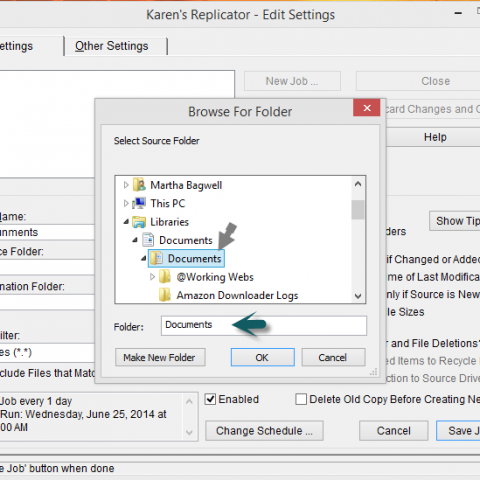Click the folder tree scrollbar thumb

click(x=358, y=210)
